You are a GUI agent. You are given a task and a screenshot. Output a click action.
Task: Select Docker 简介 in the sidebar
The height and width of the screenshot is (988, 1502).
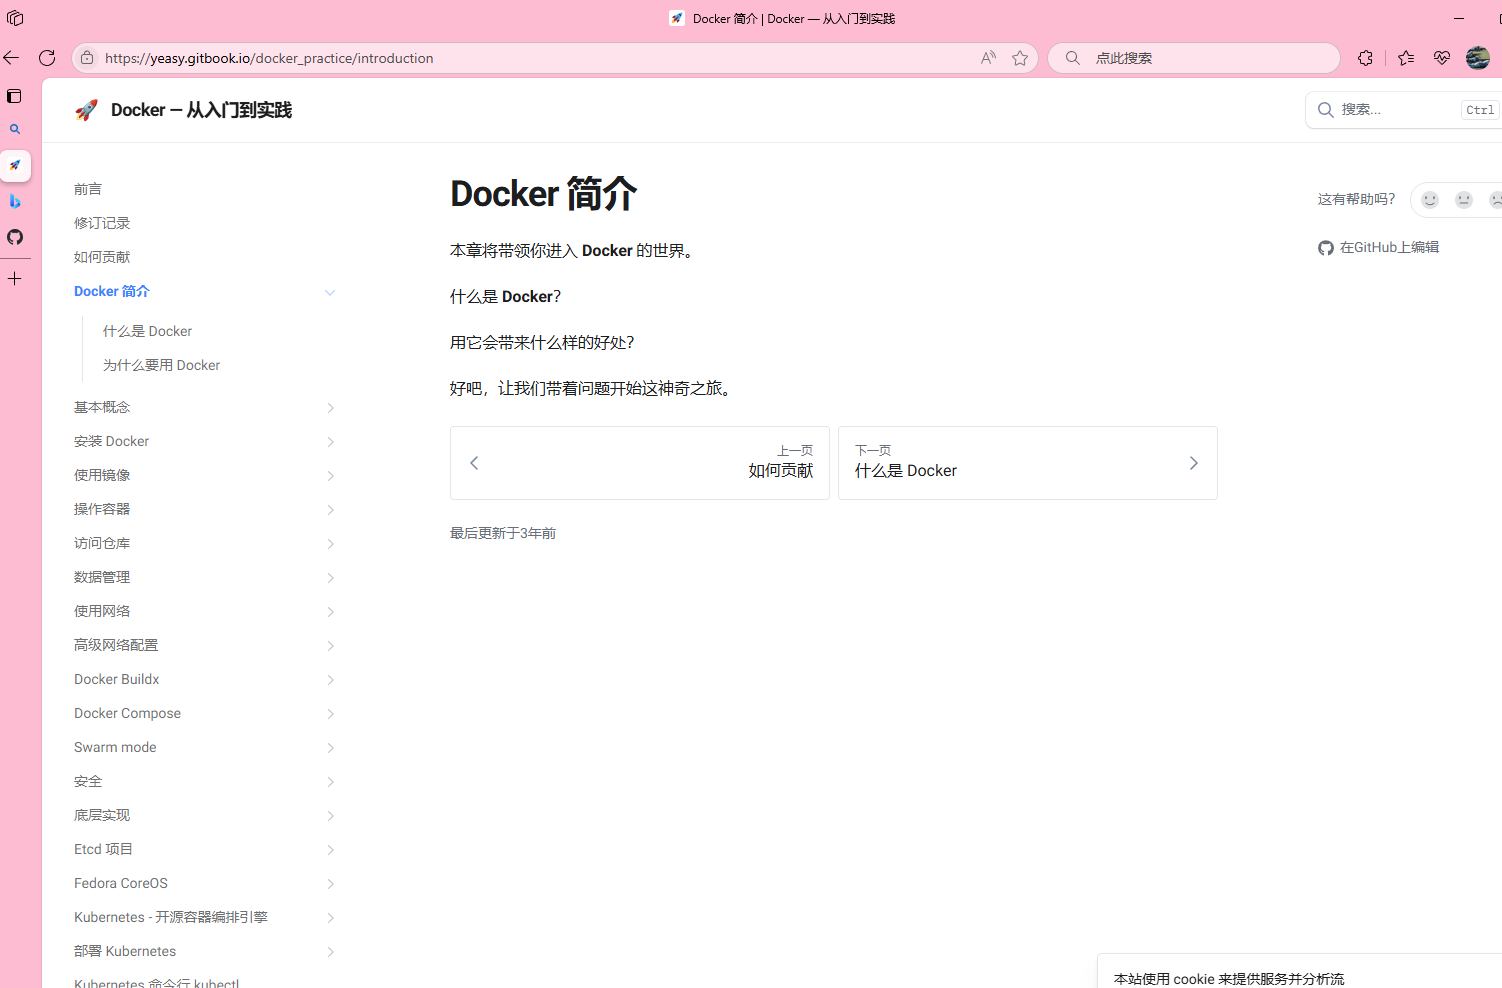[112, 291]
